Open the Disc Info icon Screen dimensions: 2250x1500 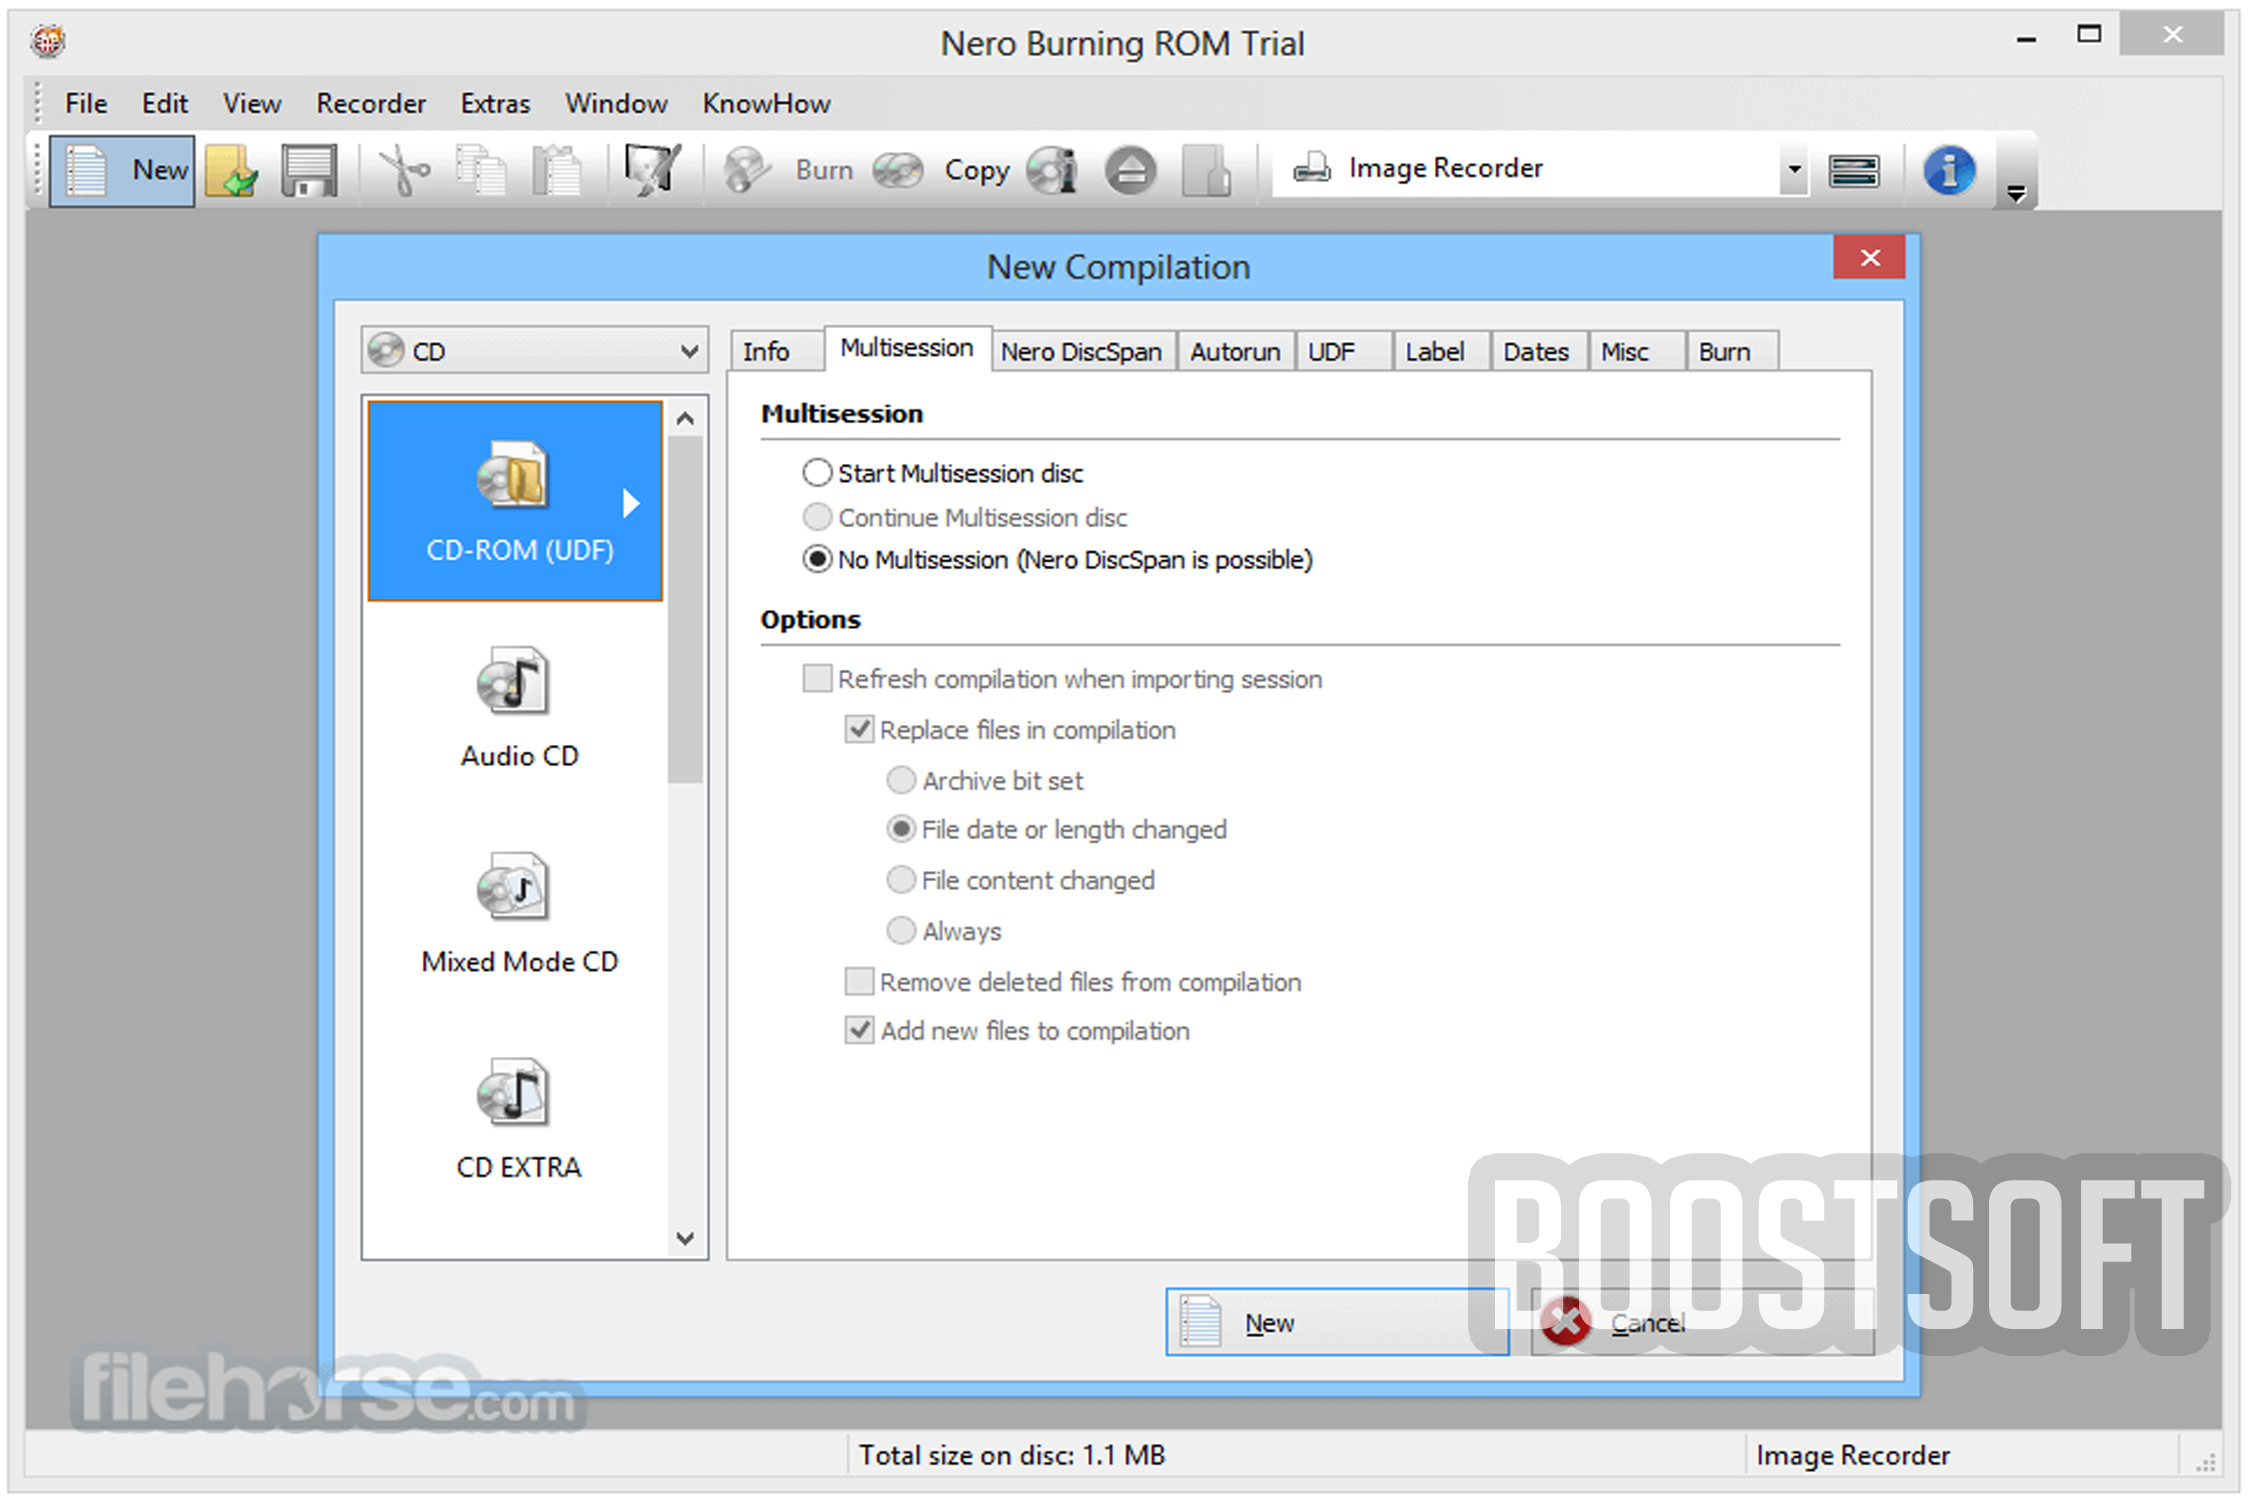click(x=1053, y=170)
